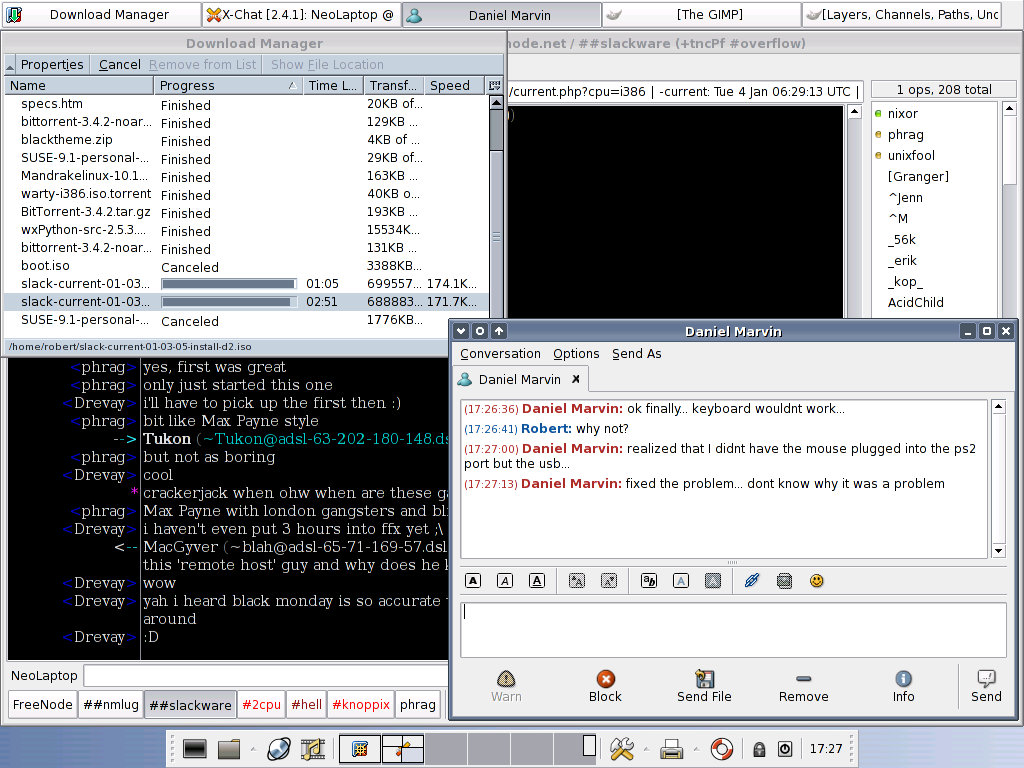
Task: Switch to The GIMP window in taskbar
Action: 701,14
